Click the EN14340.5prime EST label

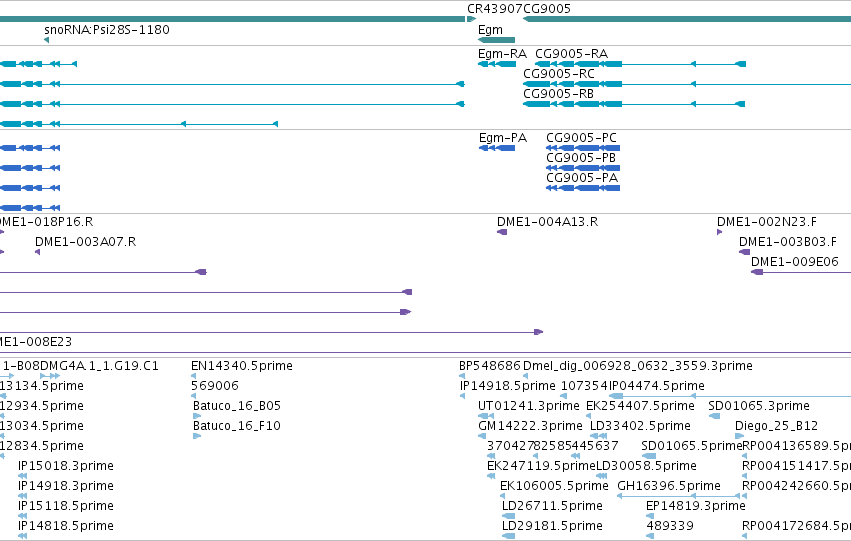coord(242,366)
